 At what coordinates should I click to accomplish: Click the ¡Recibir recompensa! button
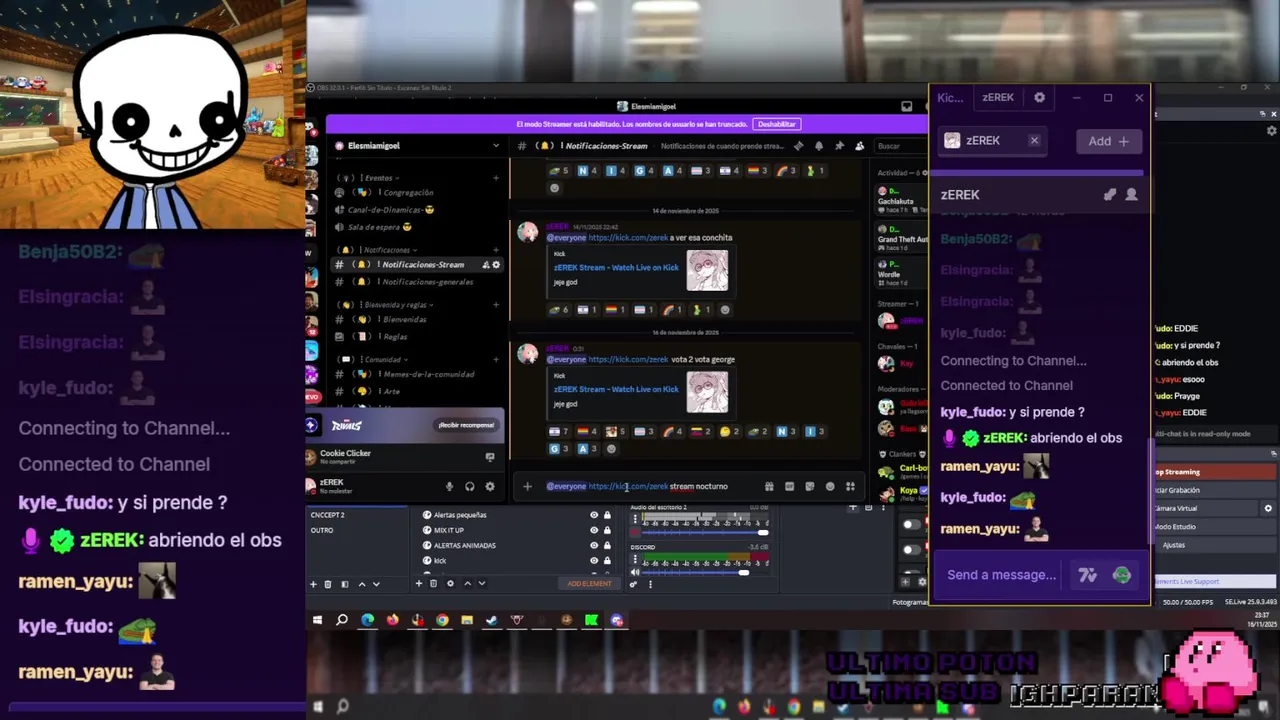coord(466,425)
